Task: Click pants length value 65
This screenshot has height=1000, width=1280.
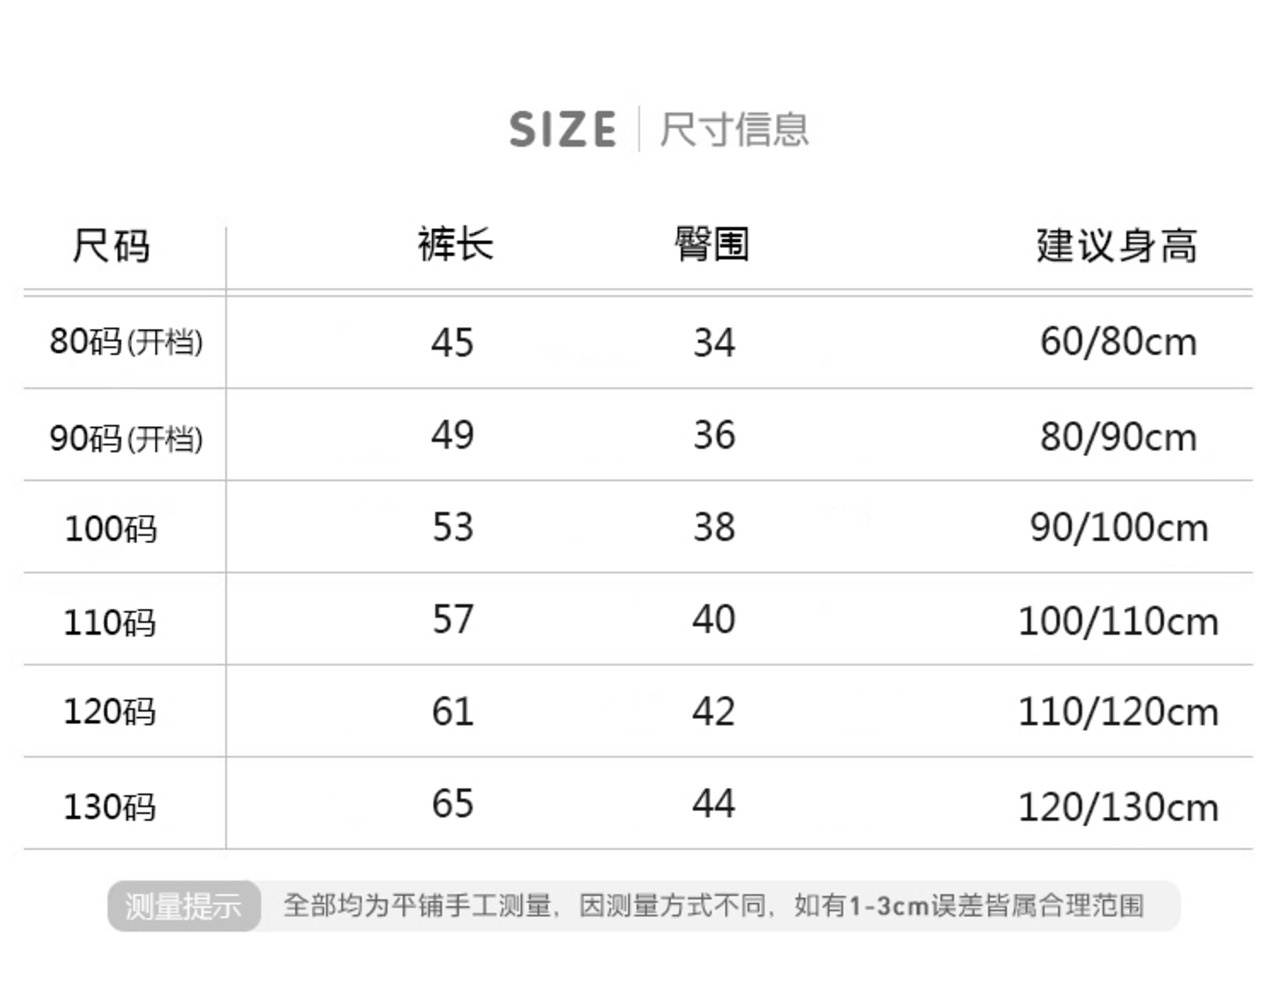Action: tap(452, 804)
